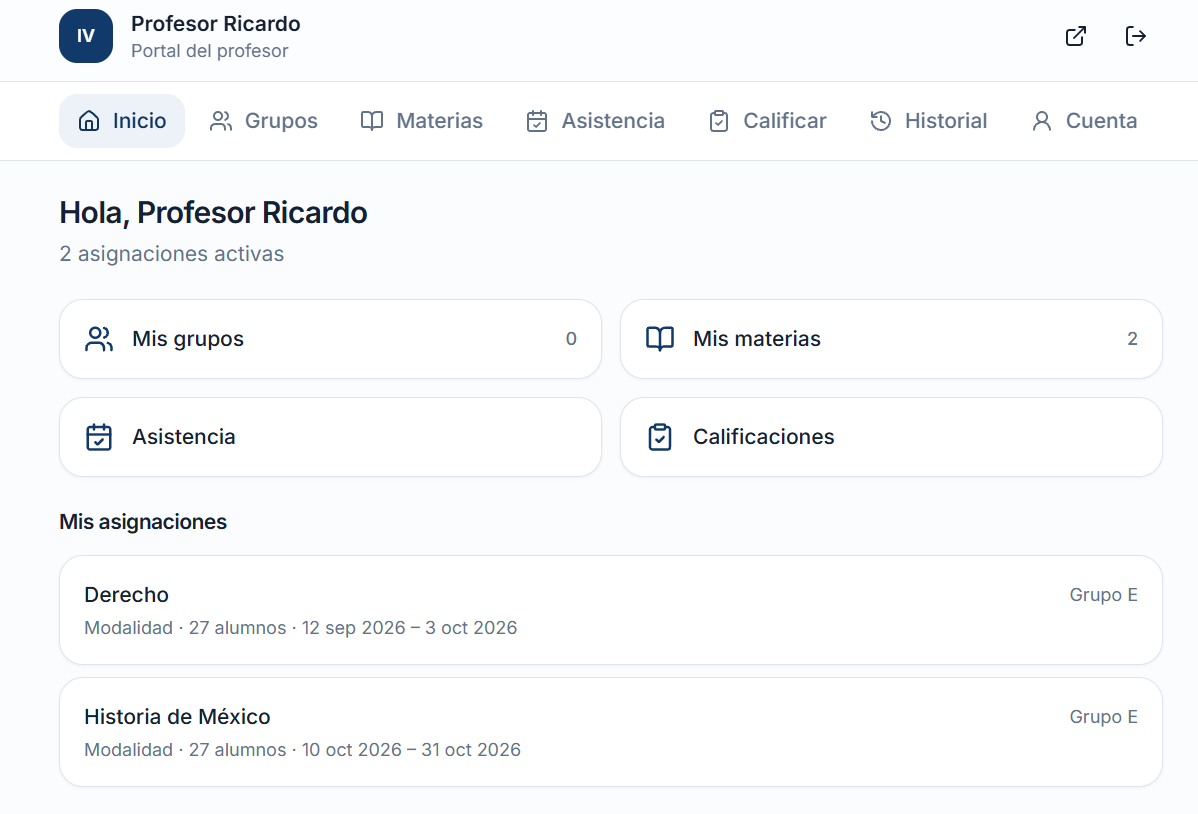
Task: Click the Mis asignaciones heading
Action: pos(143,522)
